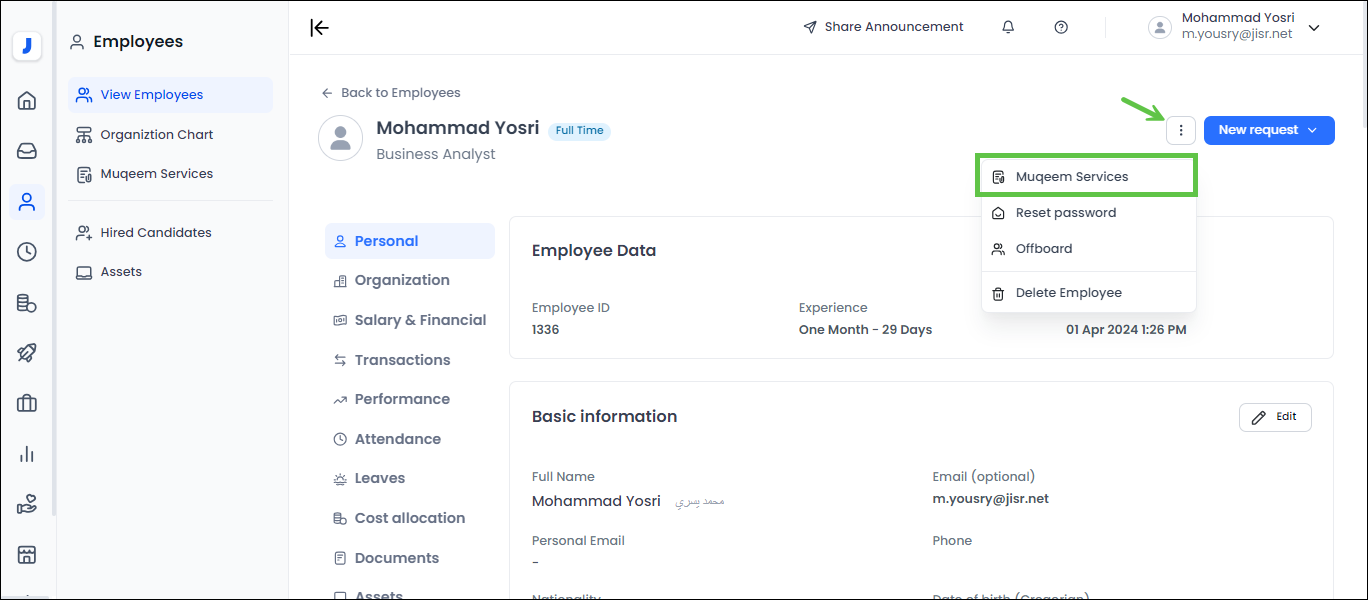Expand the New request dropdown
Viewport: 1368px width, 600px height.
coord(1269,130)
